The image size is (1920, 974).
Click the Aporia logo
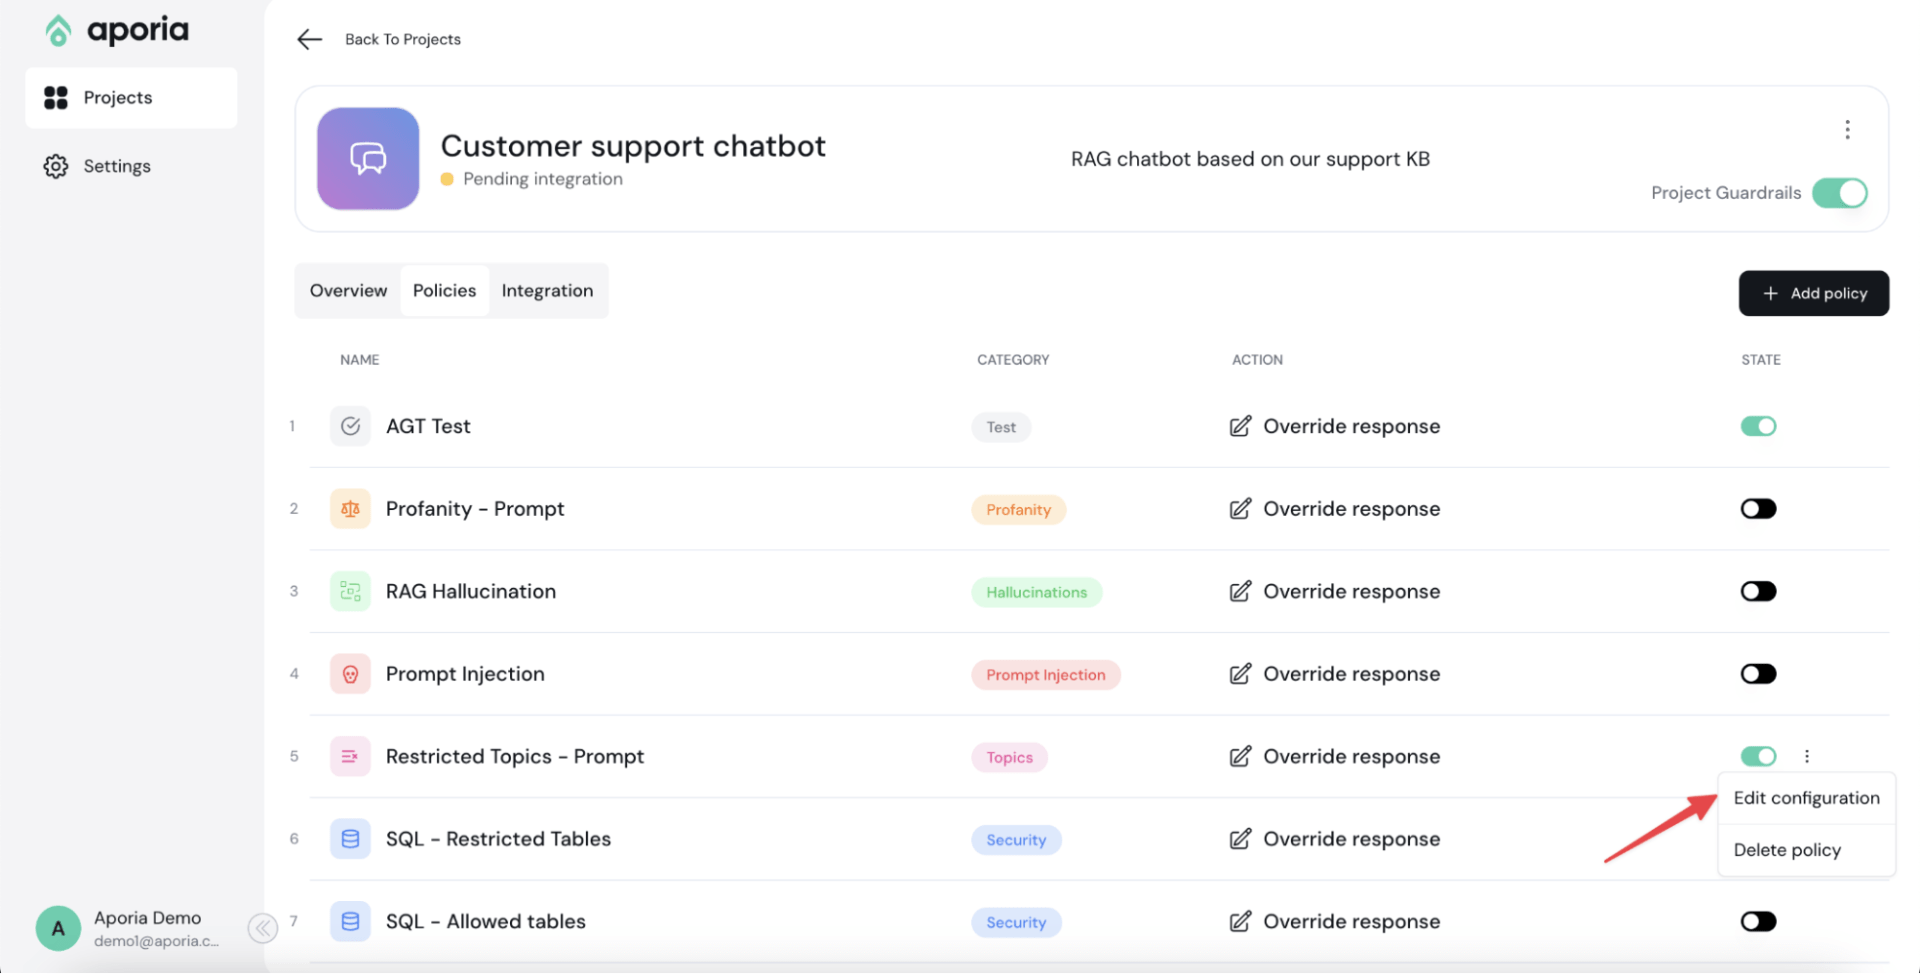coord(115,30)
